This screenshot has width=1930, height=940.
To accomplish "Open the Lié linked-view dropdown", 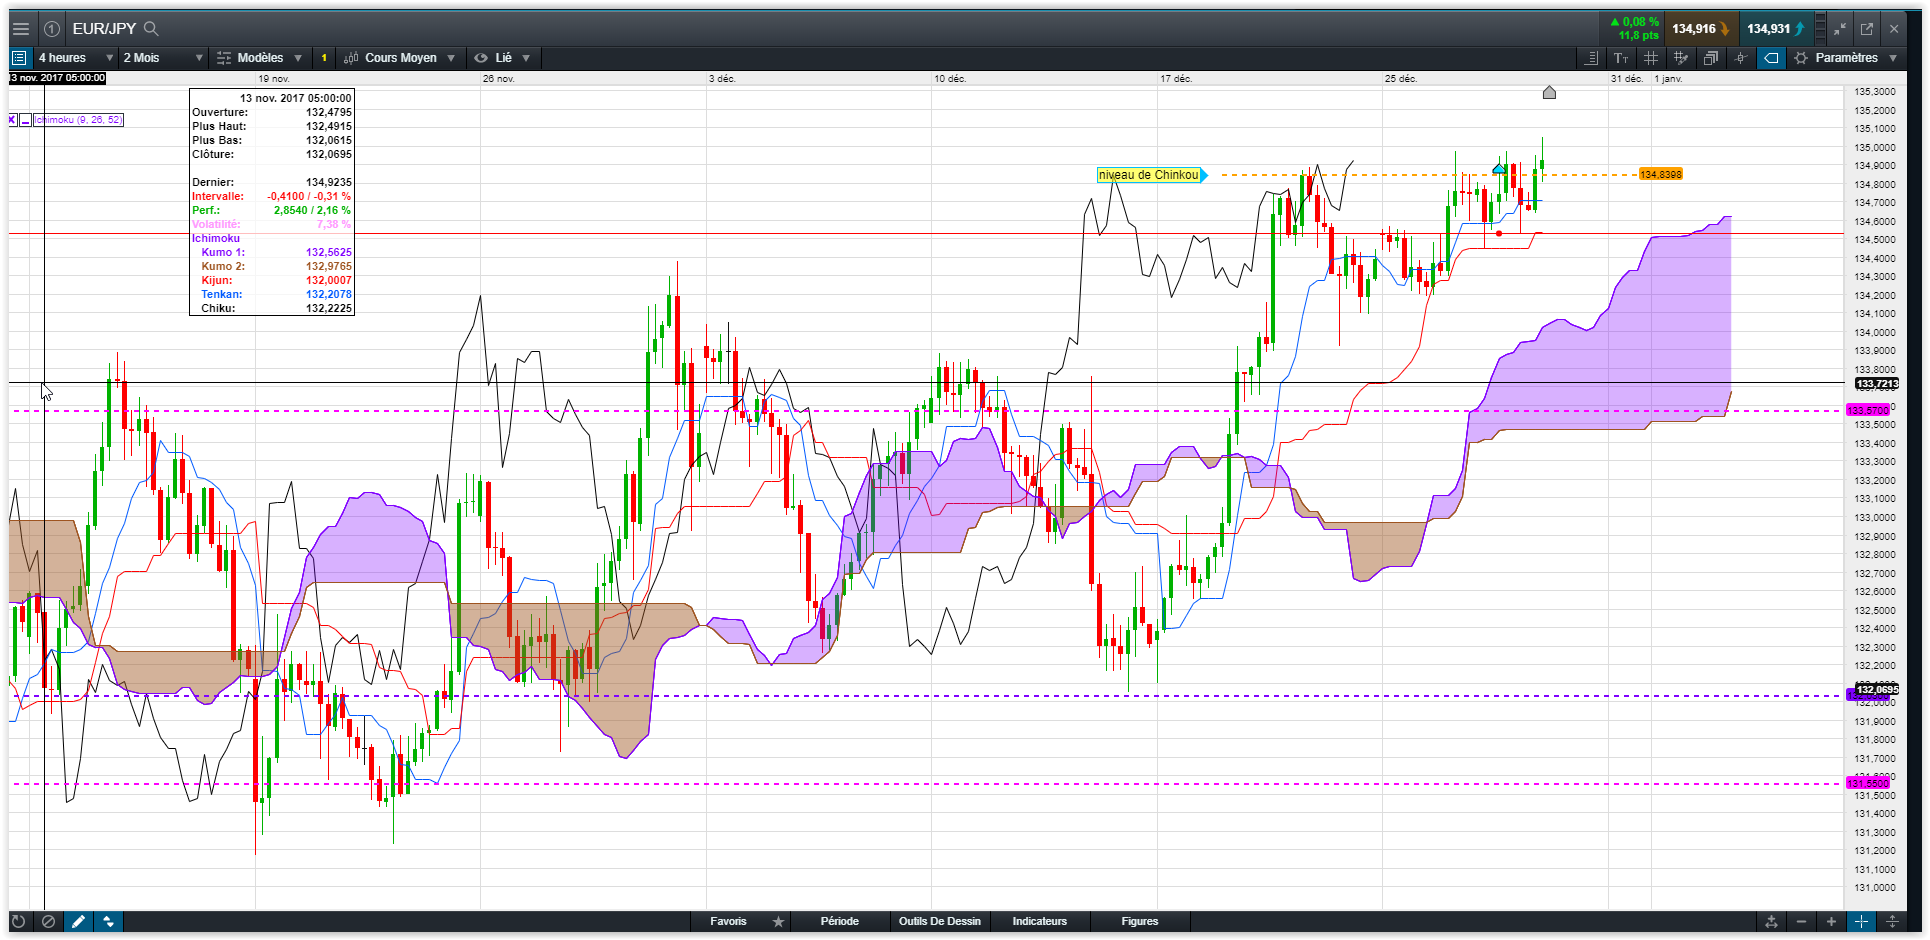I will point(502,58).
